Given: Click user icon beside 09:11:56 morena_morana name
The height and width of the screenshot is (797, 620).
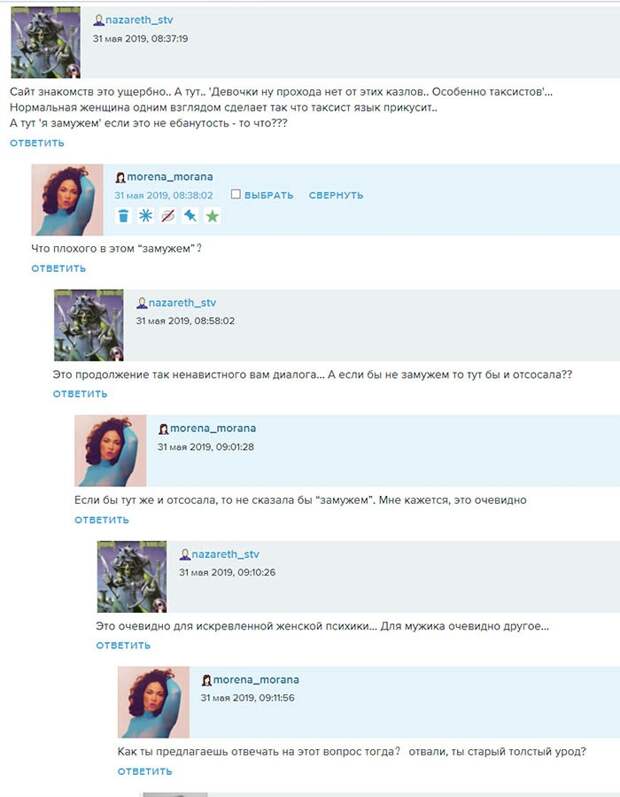Looking at the screenshot, I should click(x=207, y=680).
